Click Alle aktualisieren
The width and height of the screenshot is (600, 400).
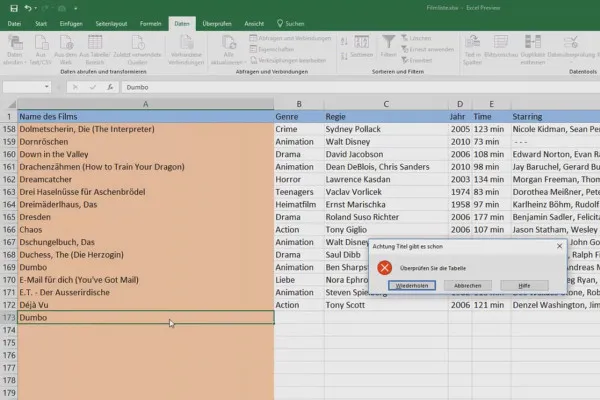[x=228, y=50]
